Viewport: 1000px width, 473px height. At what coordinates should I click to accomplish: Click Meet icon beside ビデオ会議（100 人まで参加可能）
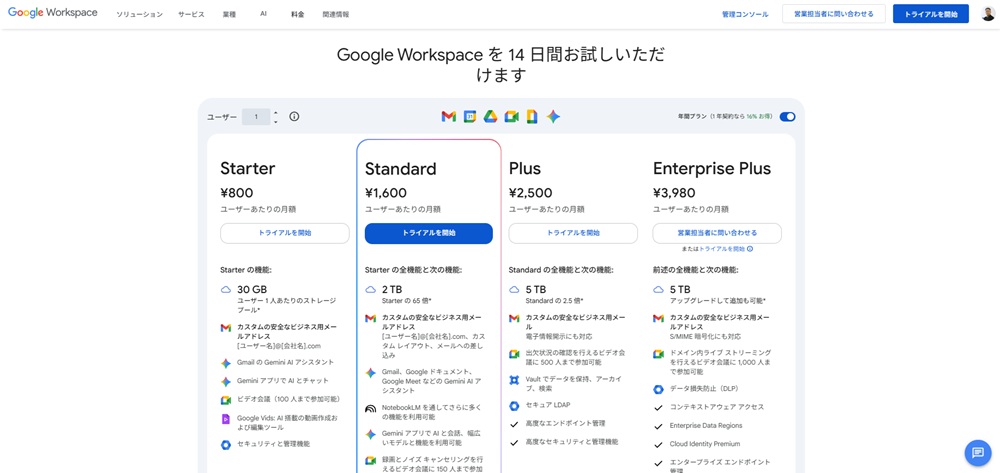(225, 400)
